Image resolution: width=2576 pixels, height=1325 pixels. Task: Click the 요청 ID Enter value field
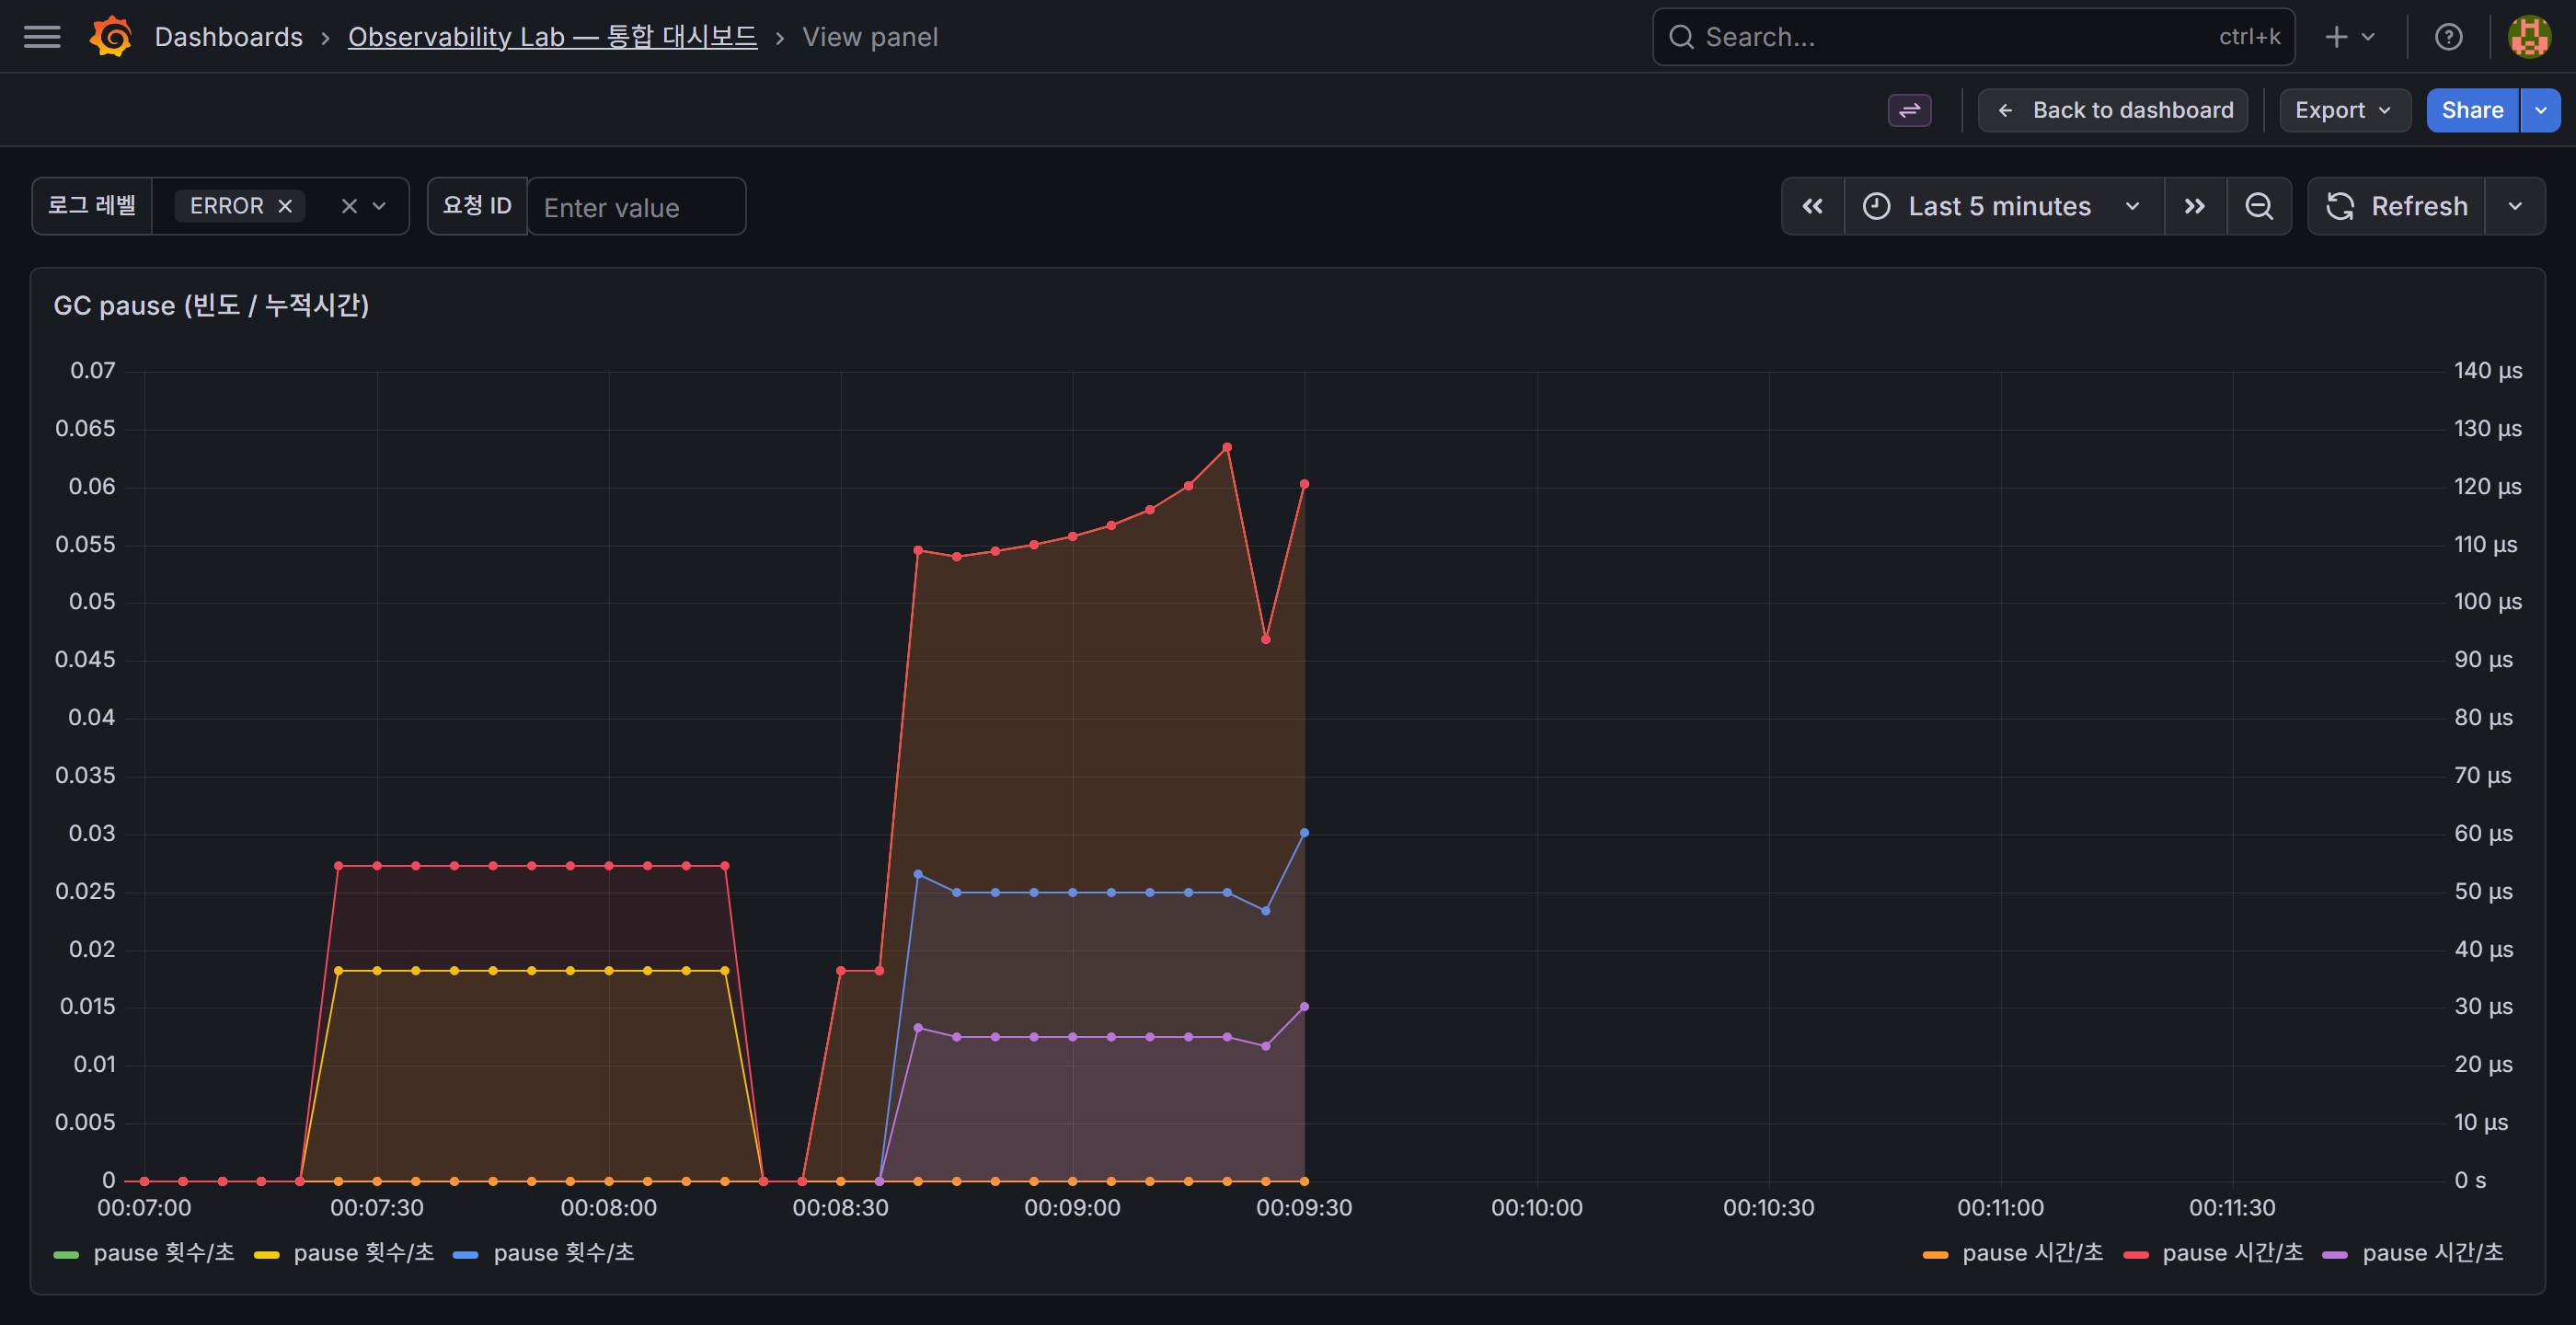pyautogui.click(x=636, y=207)
